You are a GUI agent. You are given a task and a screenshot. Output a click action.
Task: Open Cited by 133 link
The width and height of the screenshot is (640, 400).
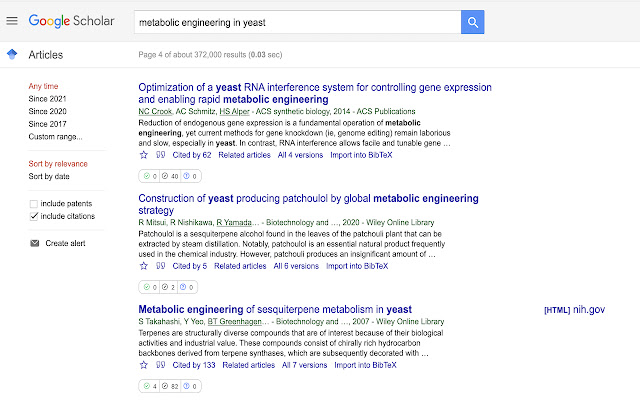tap(194, 365)
